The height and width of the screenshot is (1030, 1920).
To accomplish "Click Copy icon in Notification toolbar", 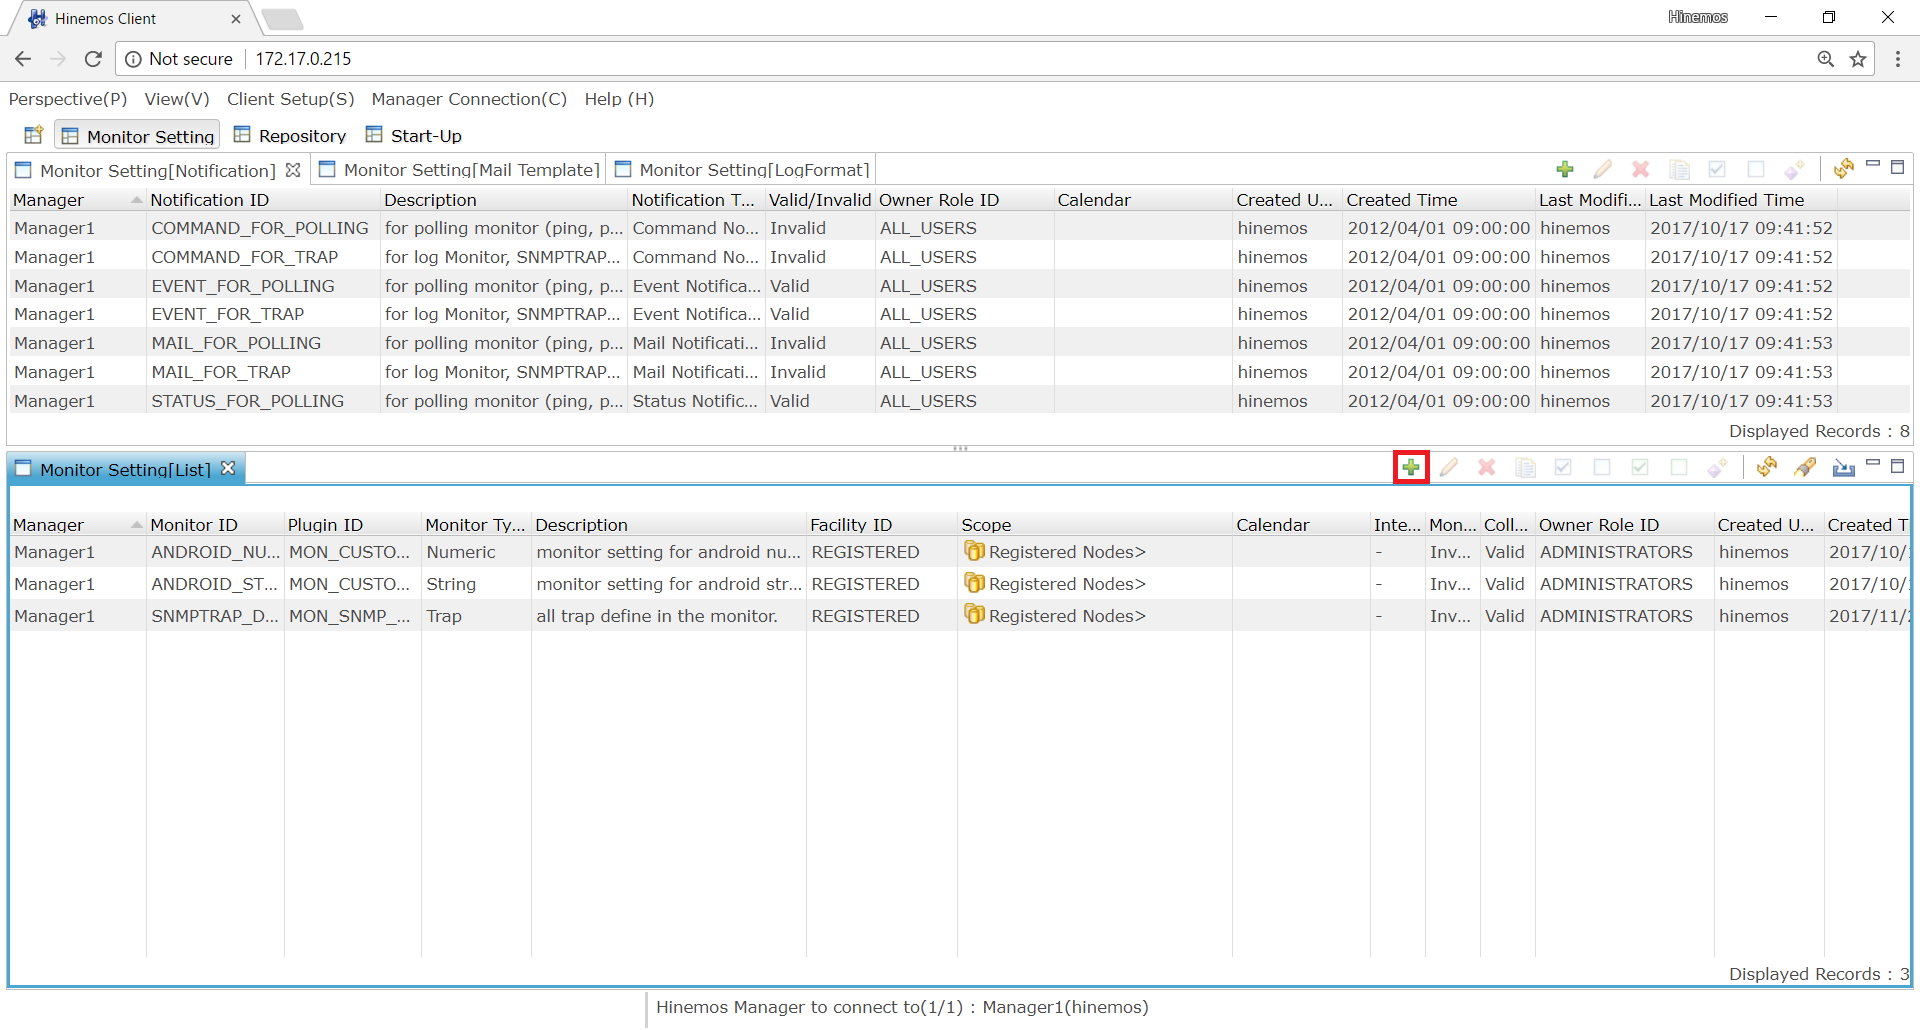I will coord(1679,169).
